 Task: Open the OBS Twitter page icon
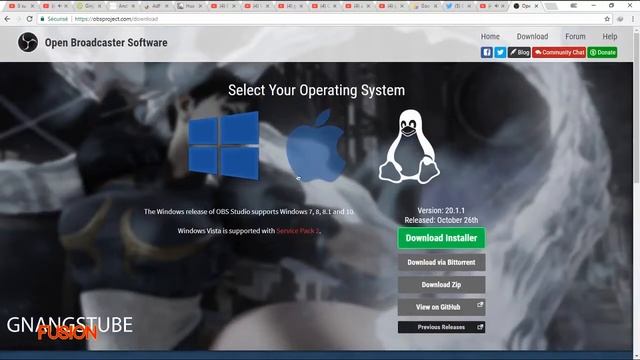[x=500, y=52]
